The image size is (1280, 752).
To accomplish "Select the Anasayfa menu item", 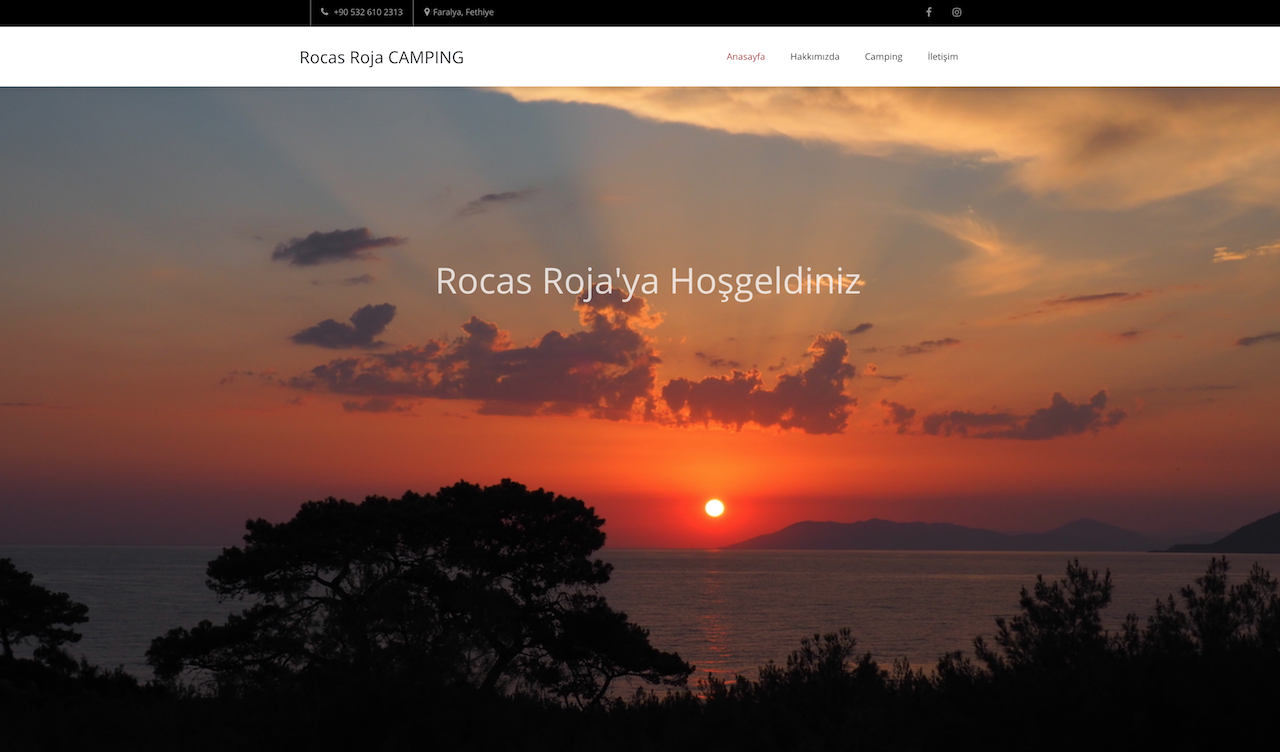I will 746,57.
